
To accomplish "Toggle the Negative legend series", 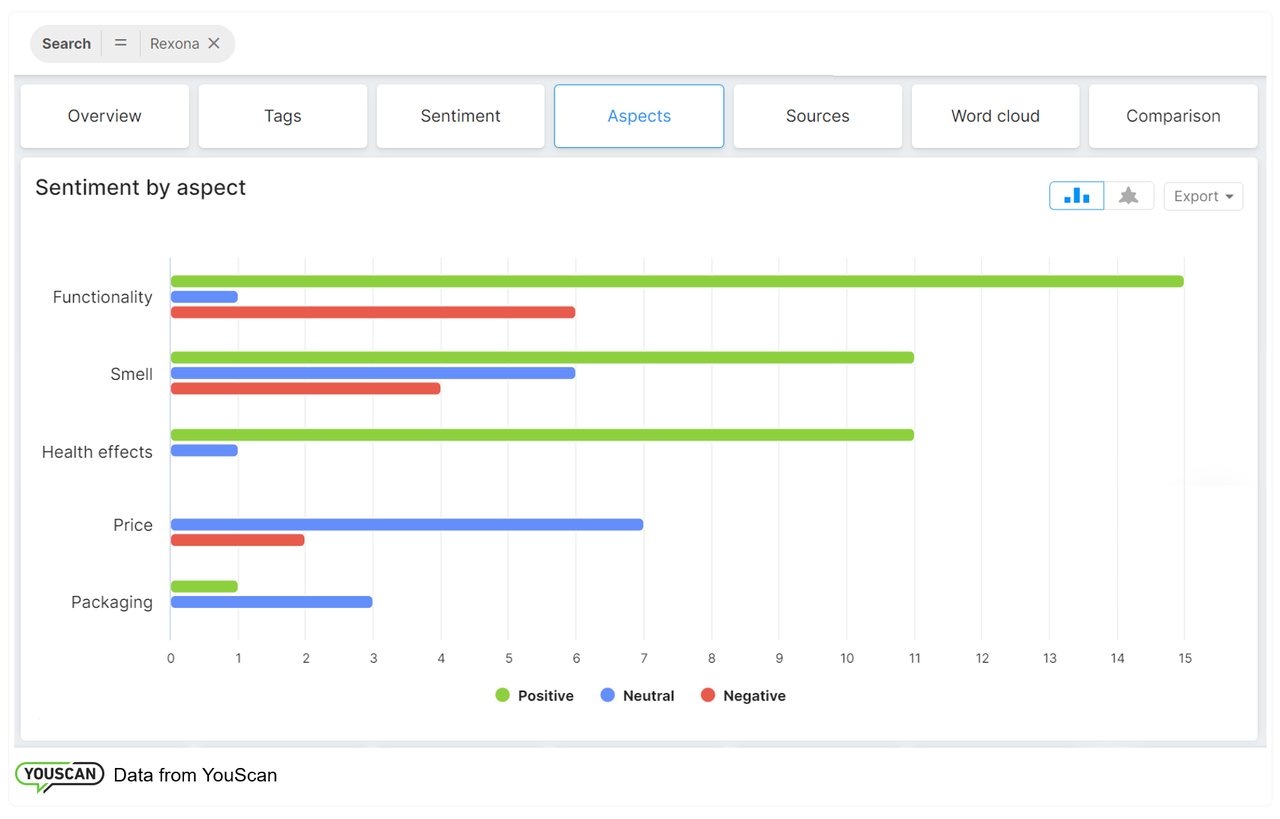I will tap(743, 696).
